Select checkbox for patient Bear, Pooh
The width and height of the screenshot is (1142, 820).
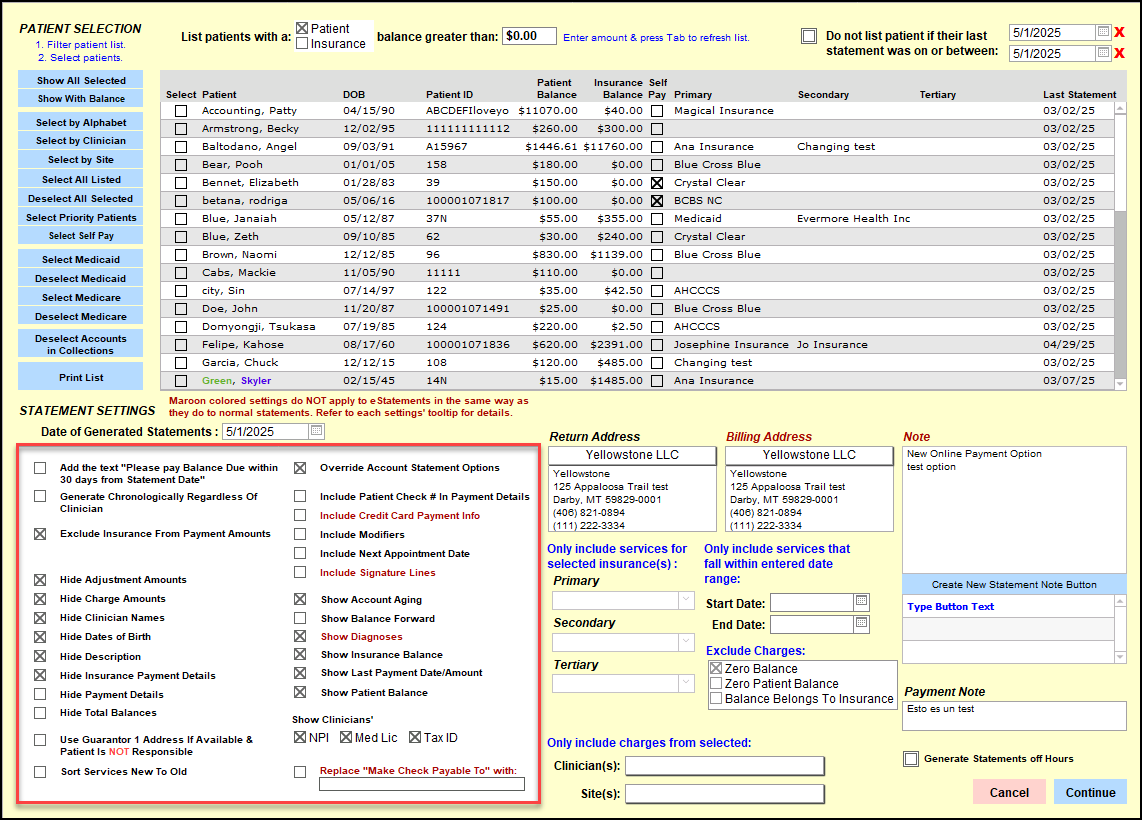(181, 165)
